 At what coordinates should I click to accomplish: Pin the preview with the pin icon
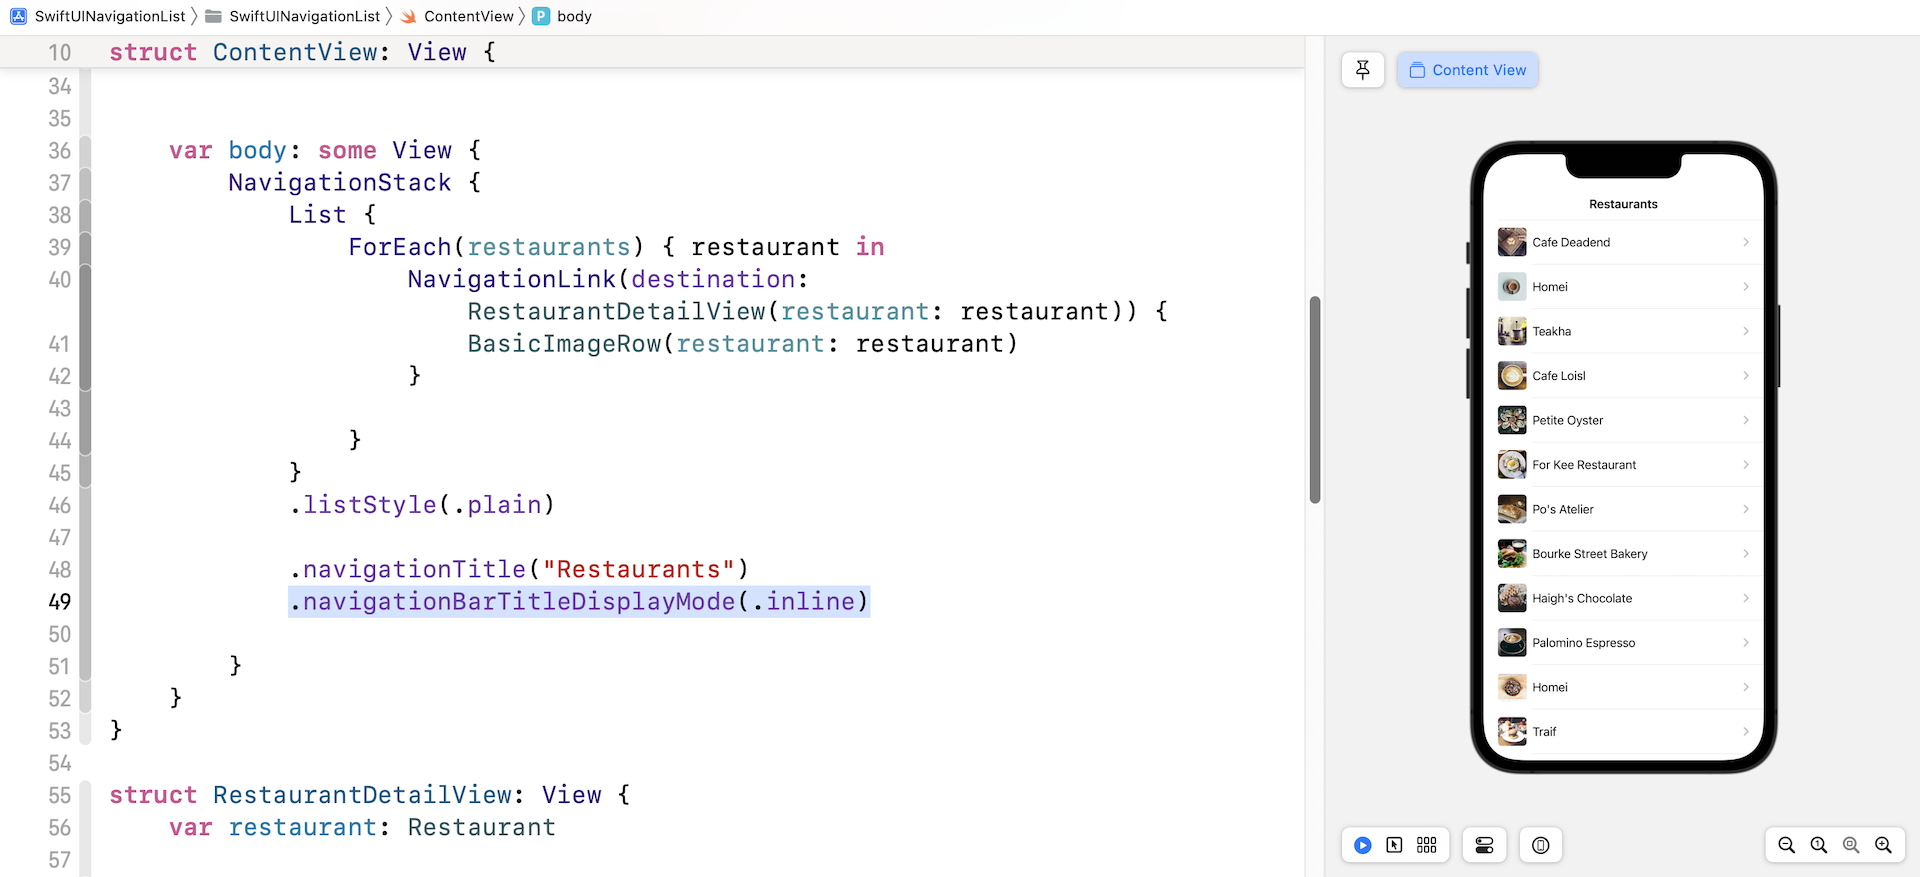coord(1362,70)
